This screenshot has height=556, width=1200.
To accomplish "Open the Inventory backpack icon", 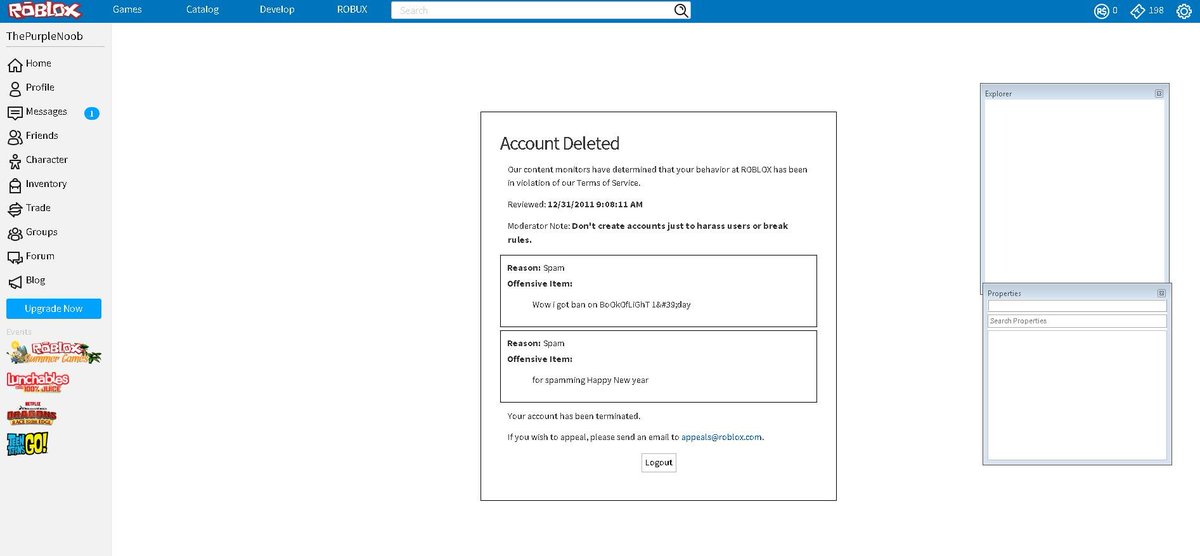I will tap(14, 184).
